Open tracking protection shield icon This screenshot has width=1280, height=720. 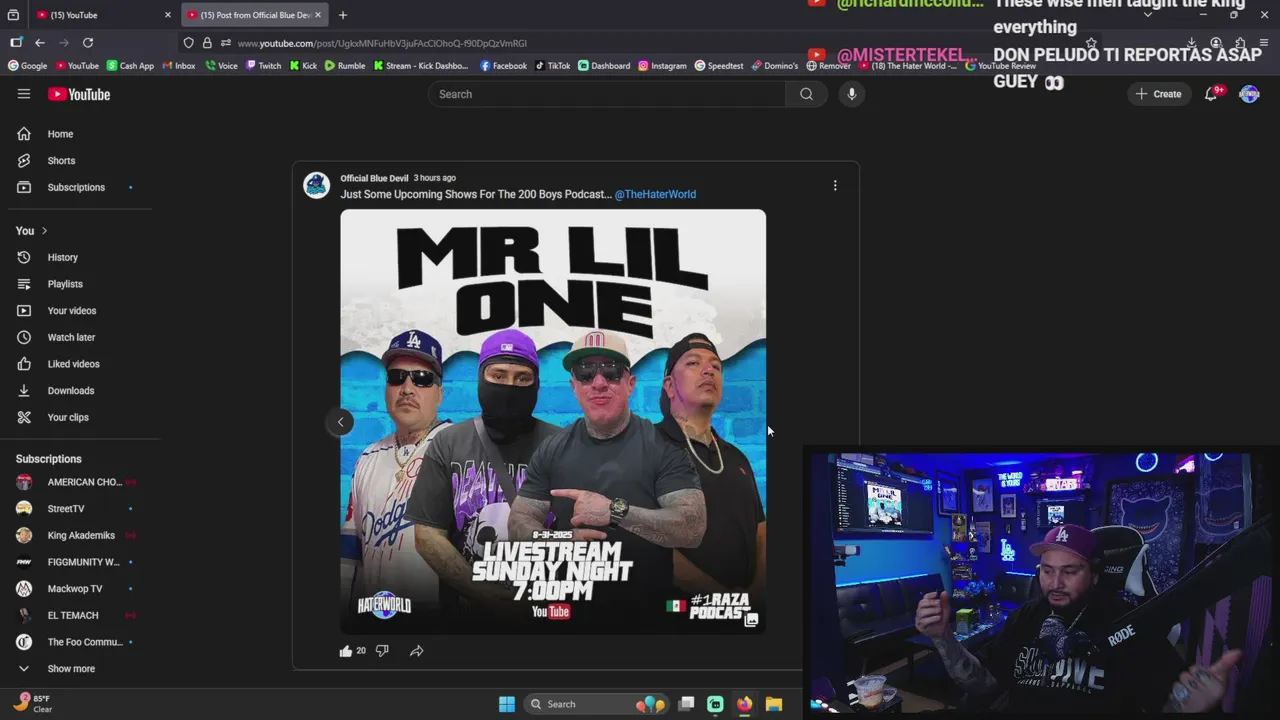click(188, 43)
